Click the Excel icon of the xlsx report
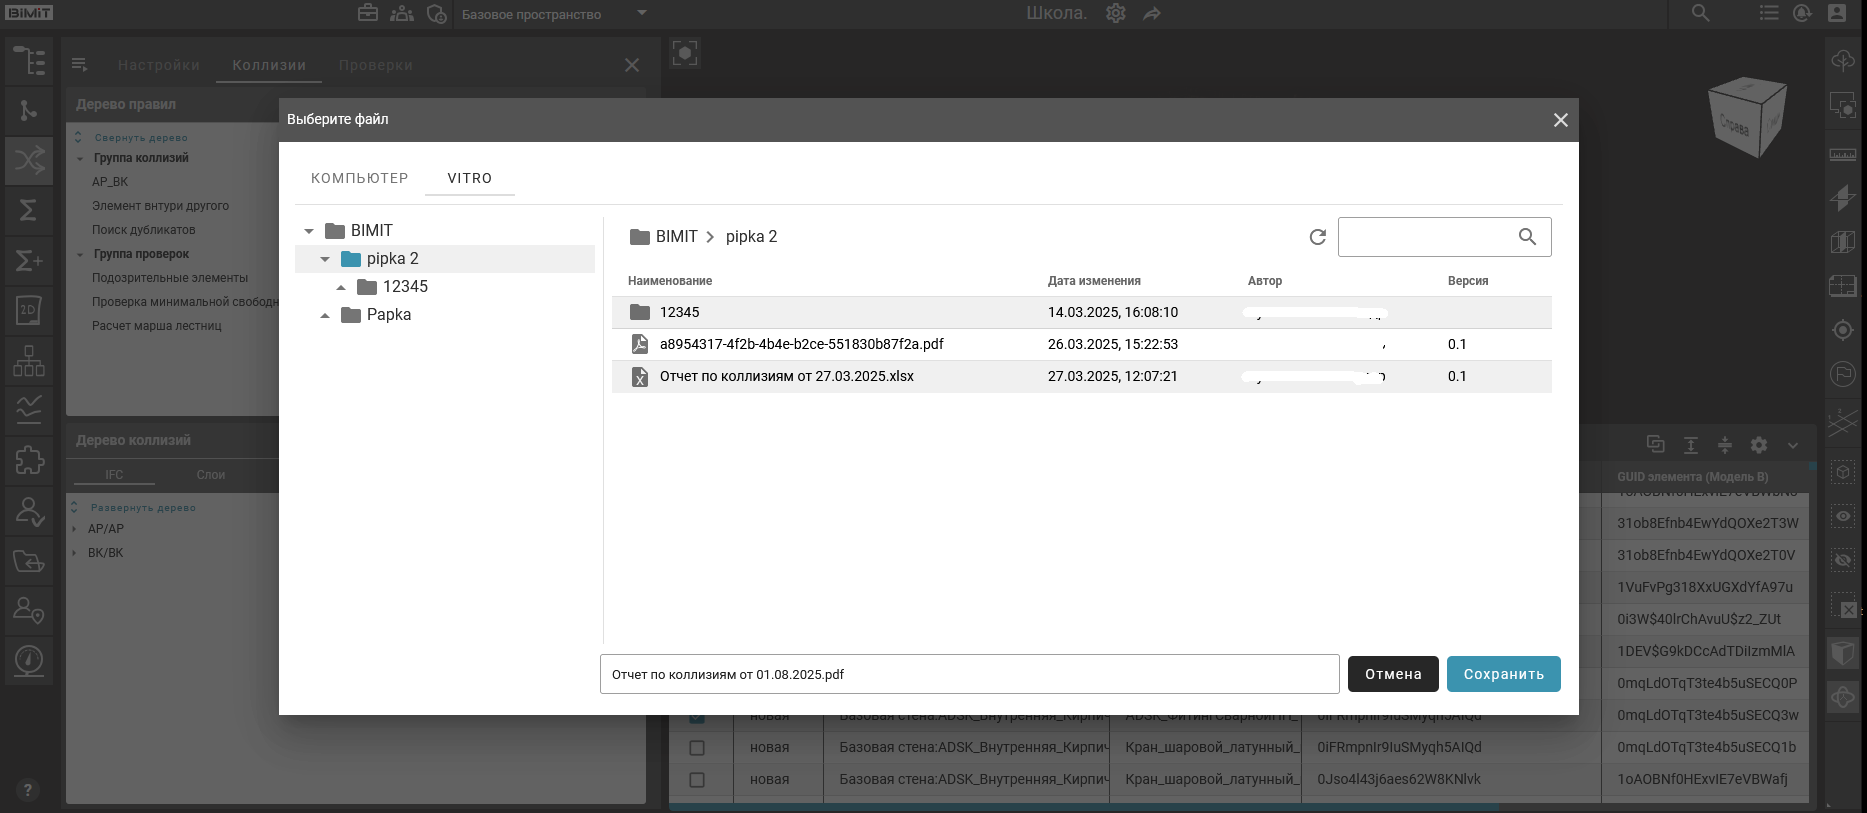The height and width of the screenshot is (813, 1867). click(640, 376)
